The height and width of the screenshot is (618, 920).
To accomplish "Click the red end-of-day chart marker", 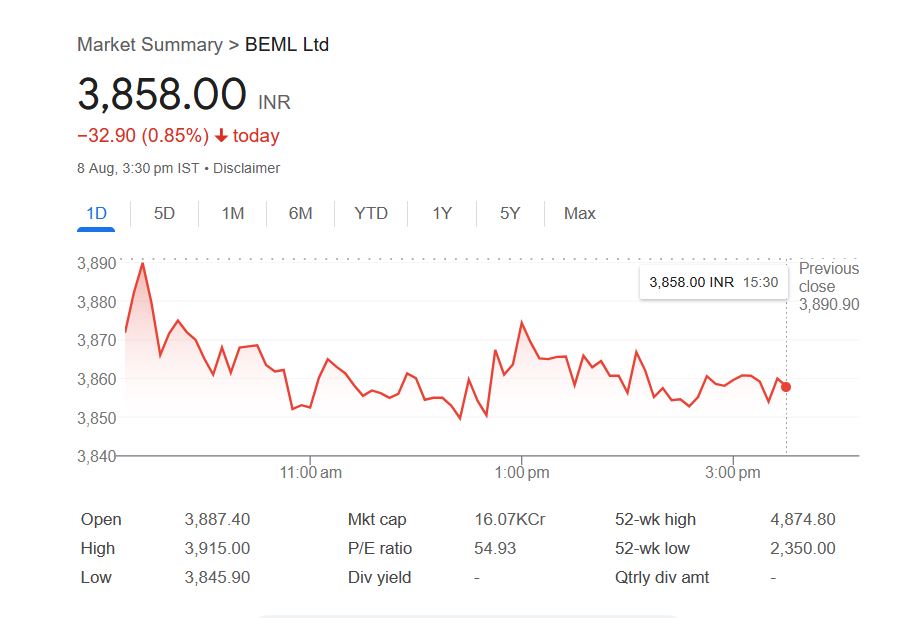I will [x=786, y=387].
